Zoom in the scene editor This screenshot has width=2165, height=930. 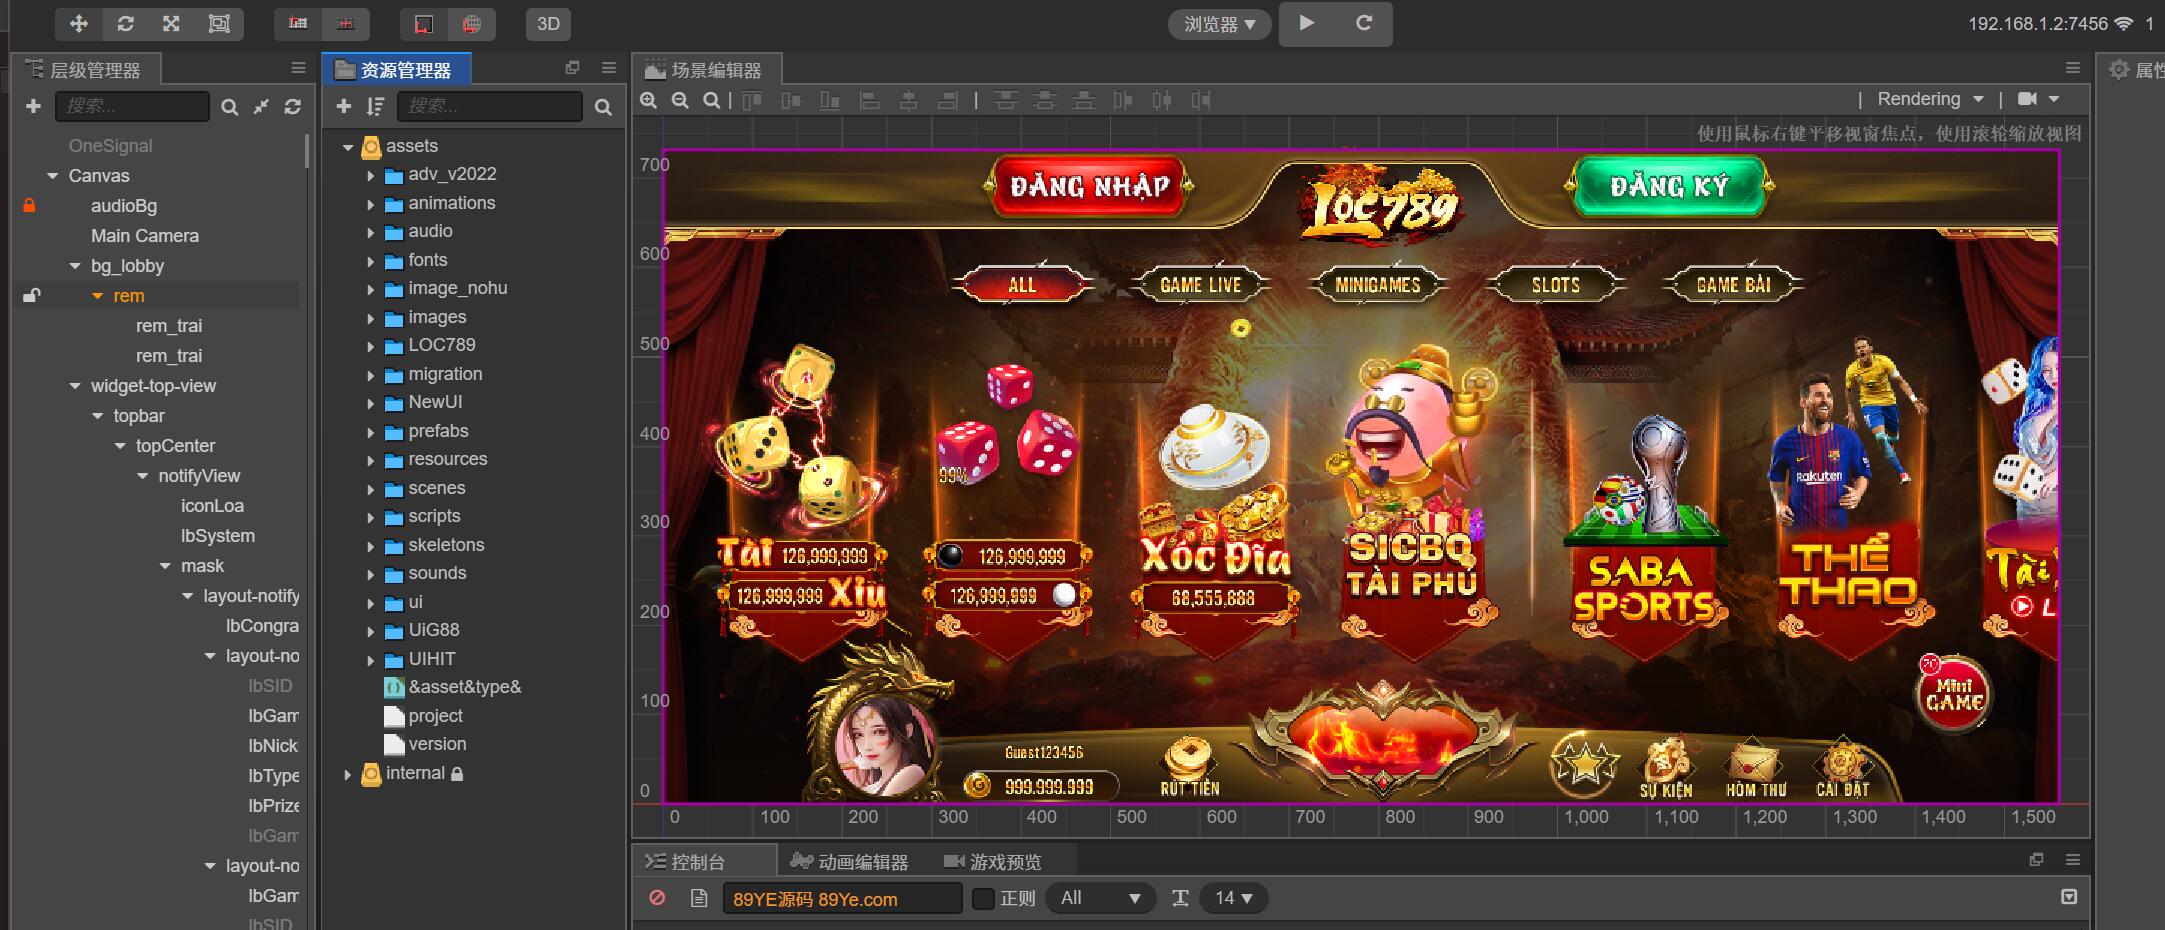649,100
